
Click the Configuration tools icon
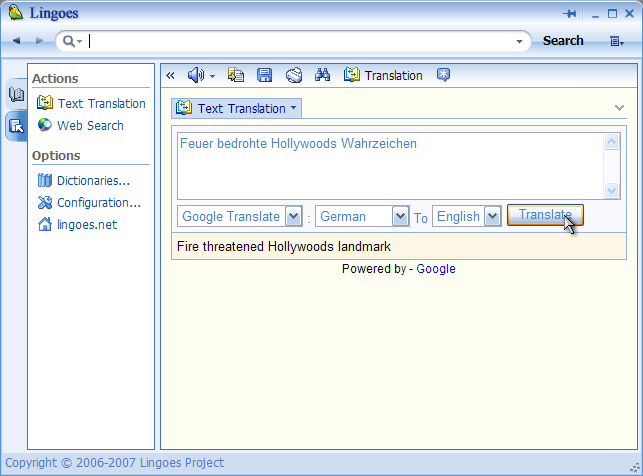(45, 202)
